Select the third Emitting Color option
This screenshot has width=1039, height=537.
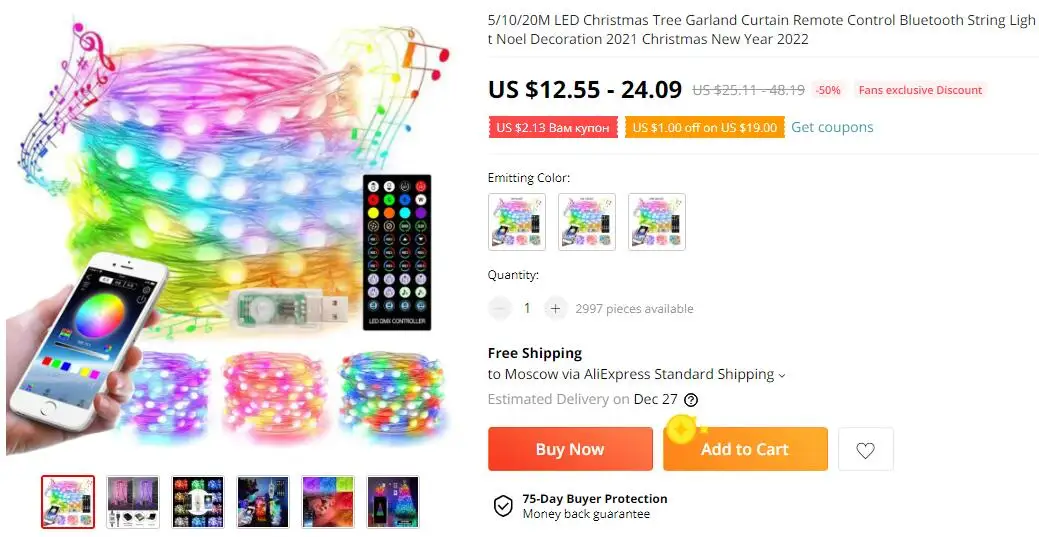click(657, 222)
